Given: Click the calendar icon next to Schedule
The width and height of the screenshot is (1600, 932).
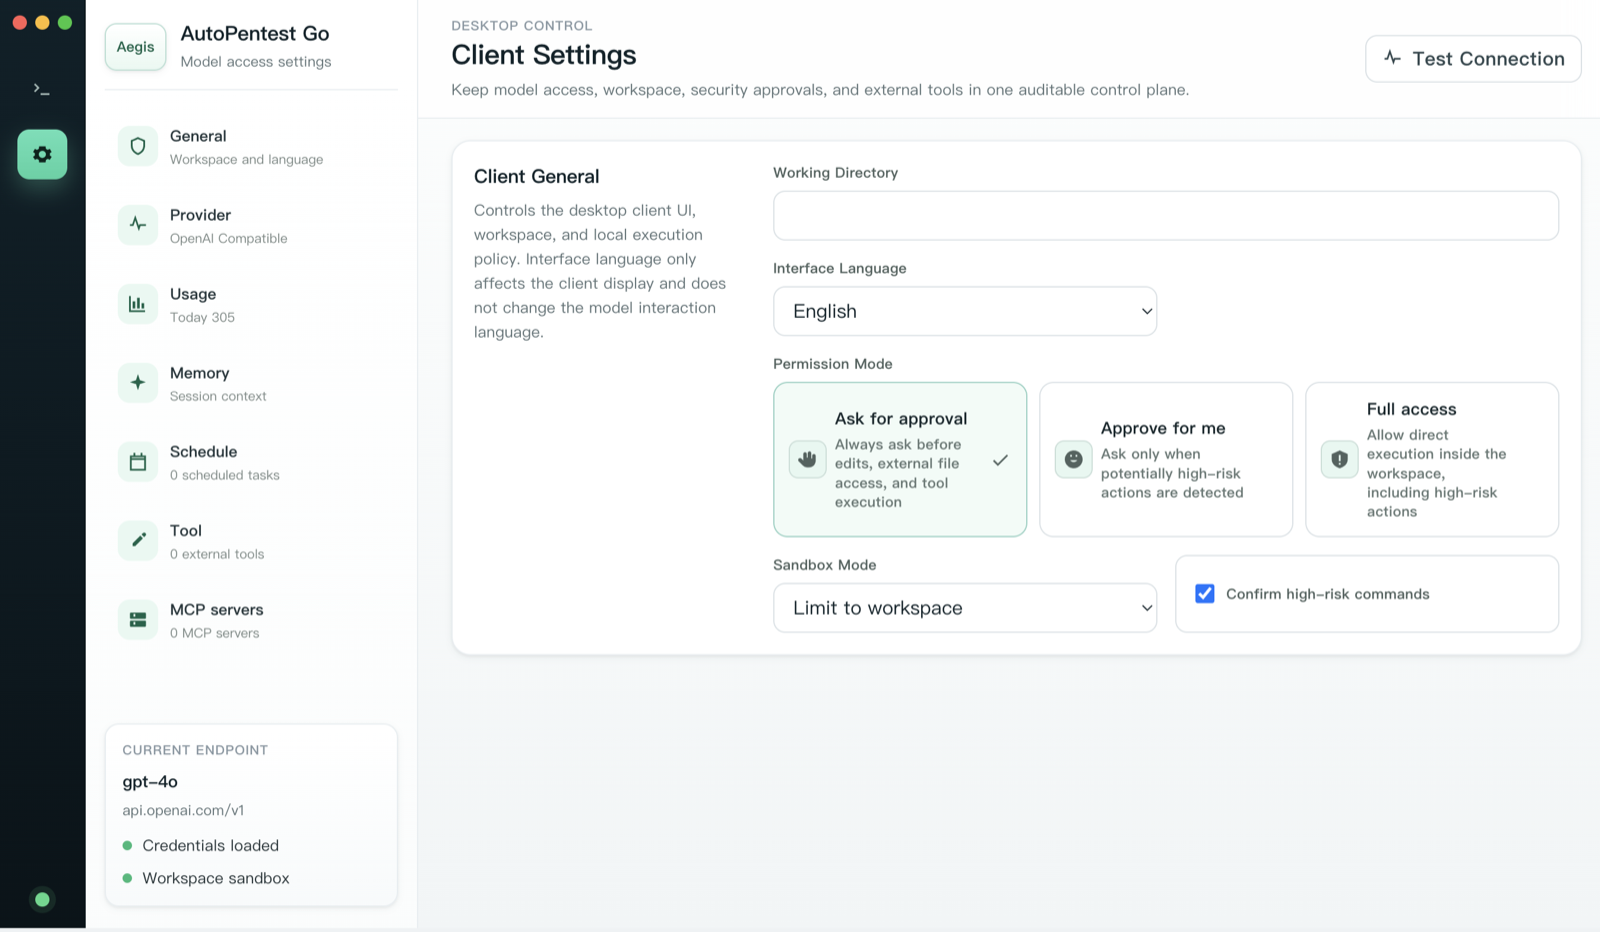Looking at the screenshot, I should click(138, 462).
